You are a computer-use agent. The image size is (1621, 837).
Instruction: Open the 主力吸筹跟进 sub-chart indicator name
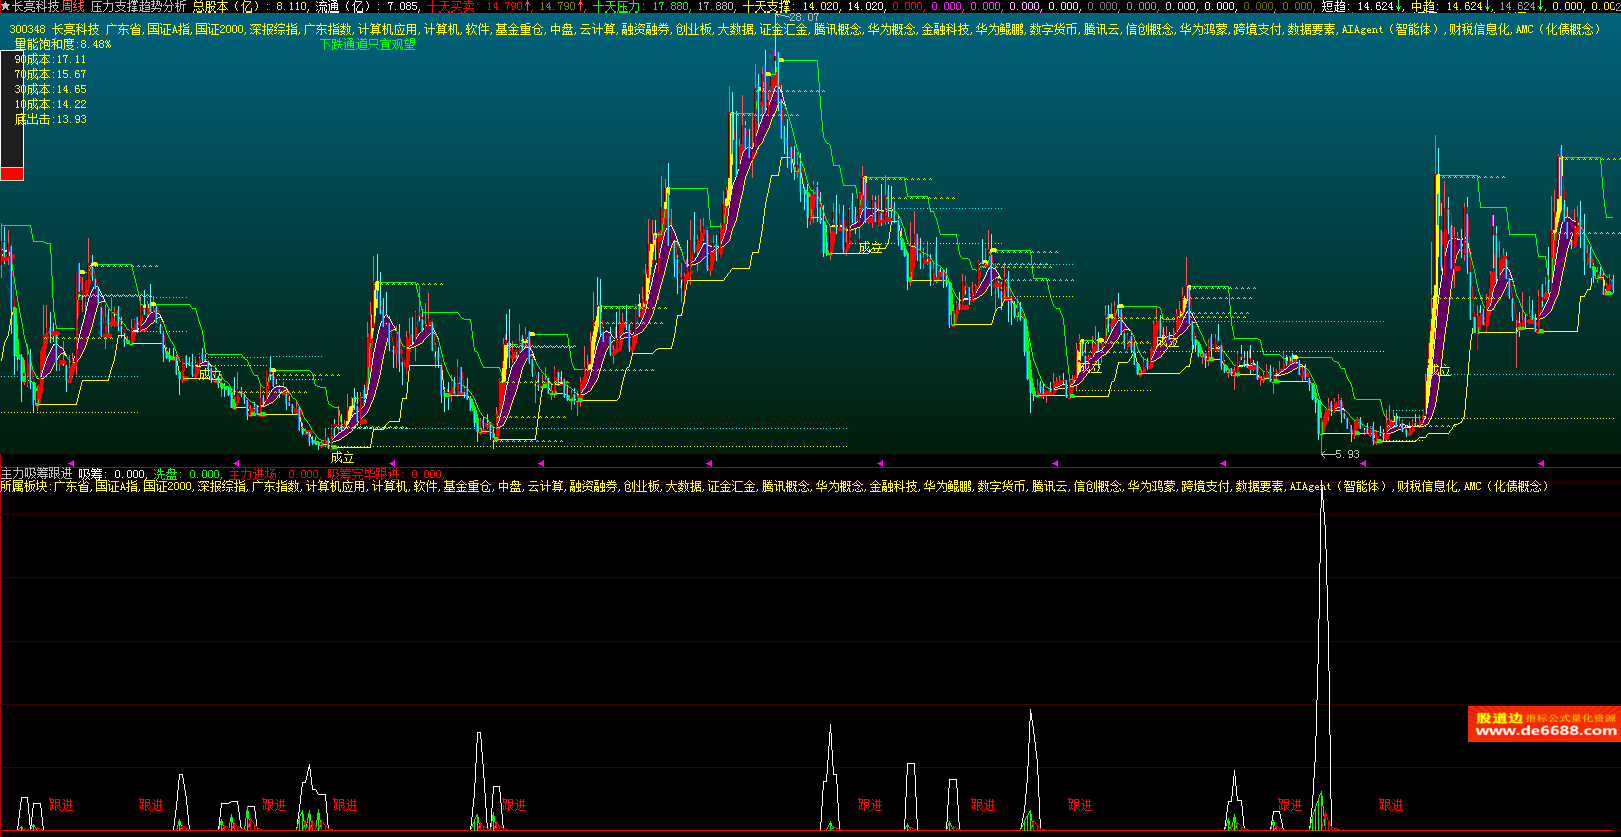36,474
